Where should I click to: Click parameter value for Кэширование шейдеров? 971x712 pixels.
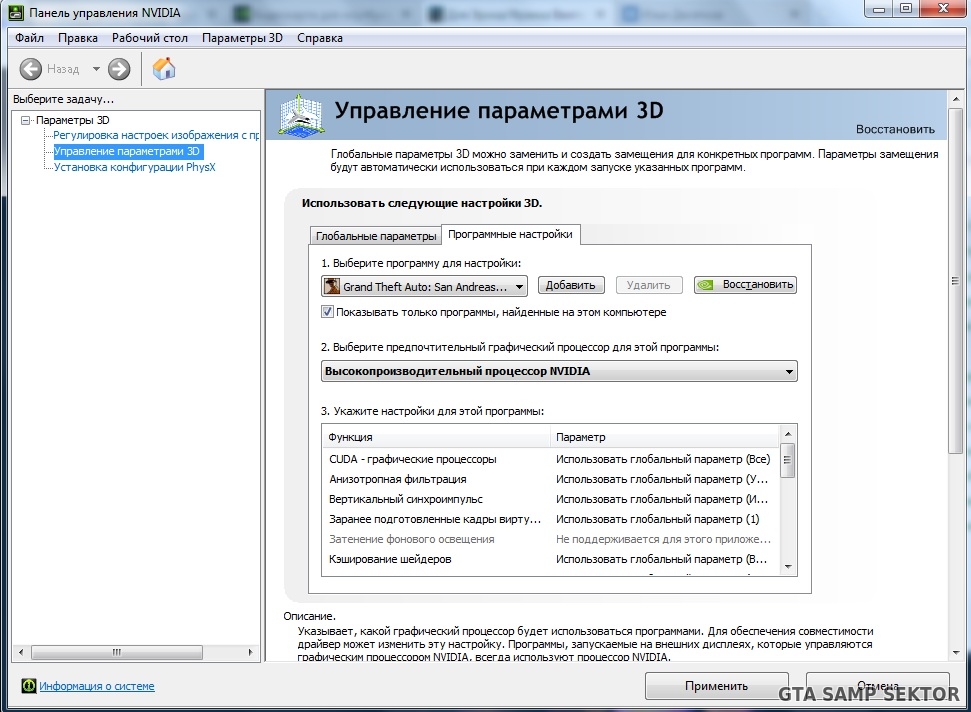coord(661,559)
